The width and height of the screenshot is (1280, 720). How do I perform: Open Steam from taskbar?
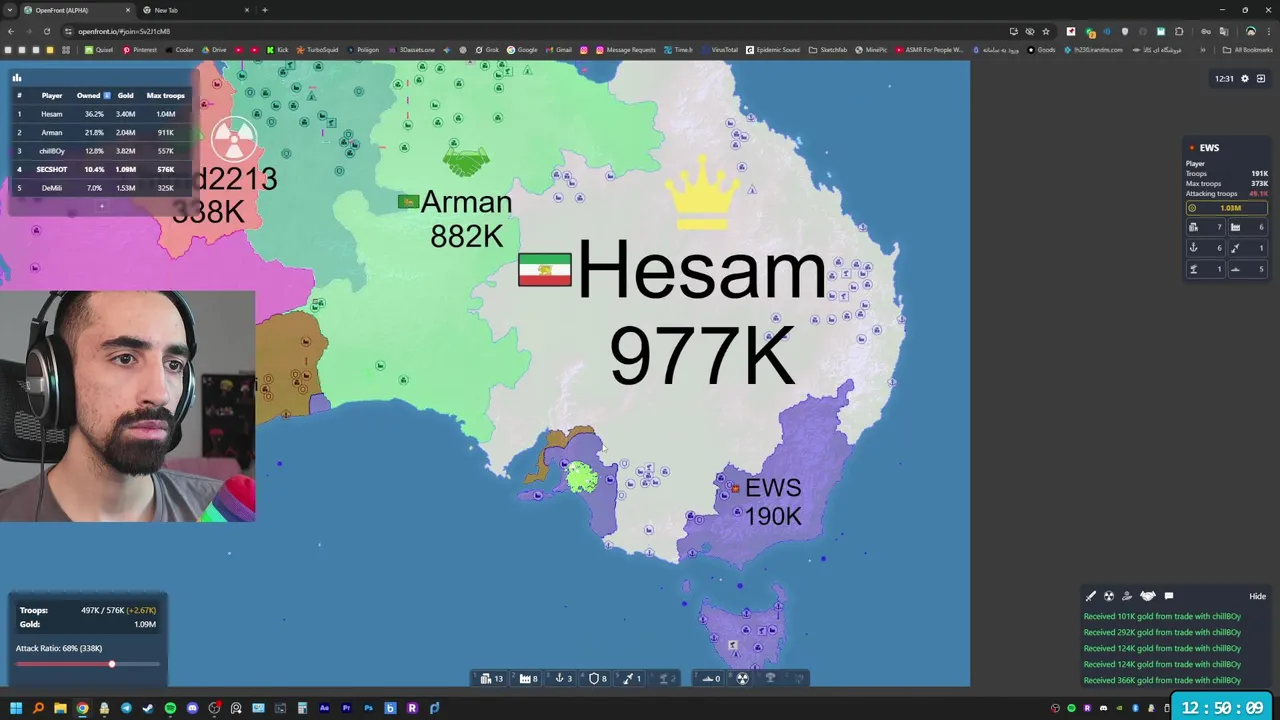148,708
